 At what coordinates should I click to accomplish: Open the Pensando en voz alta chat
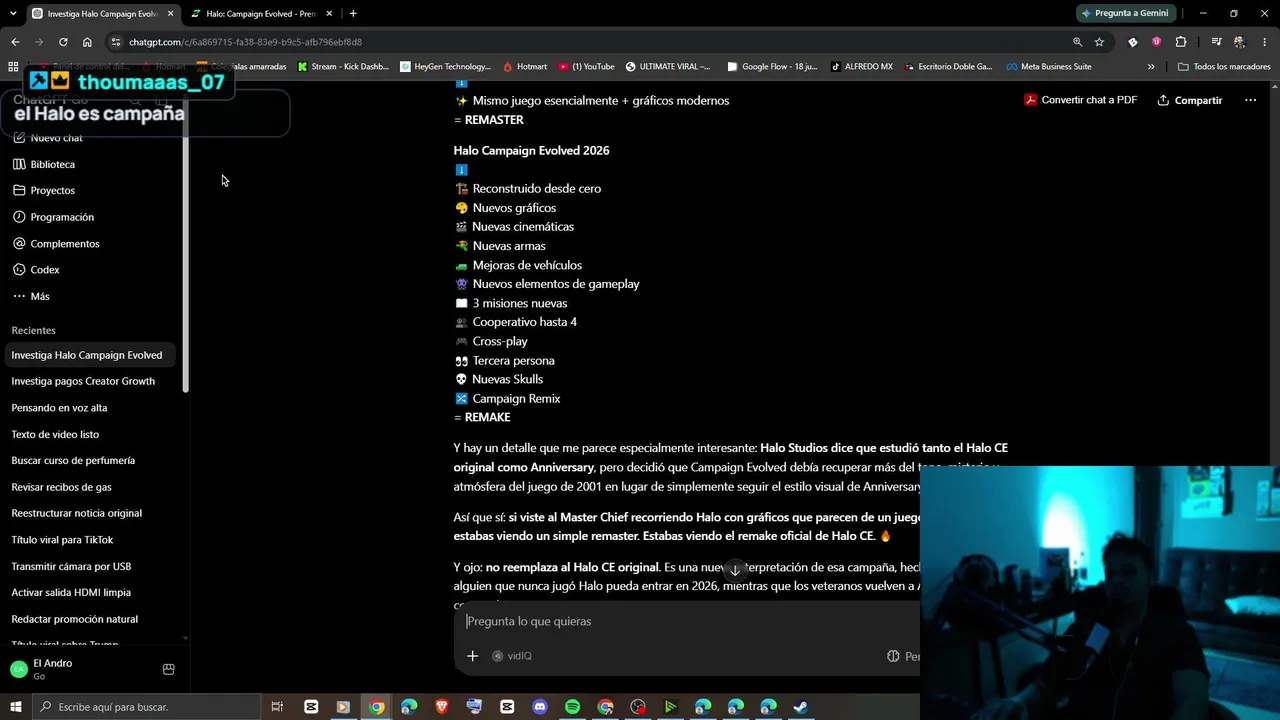click(90, 408)
